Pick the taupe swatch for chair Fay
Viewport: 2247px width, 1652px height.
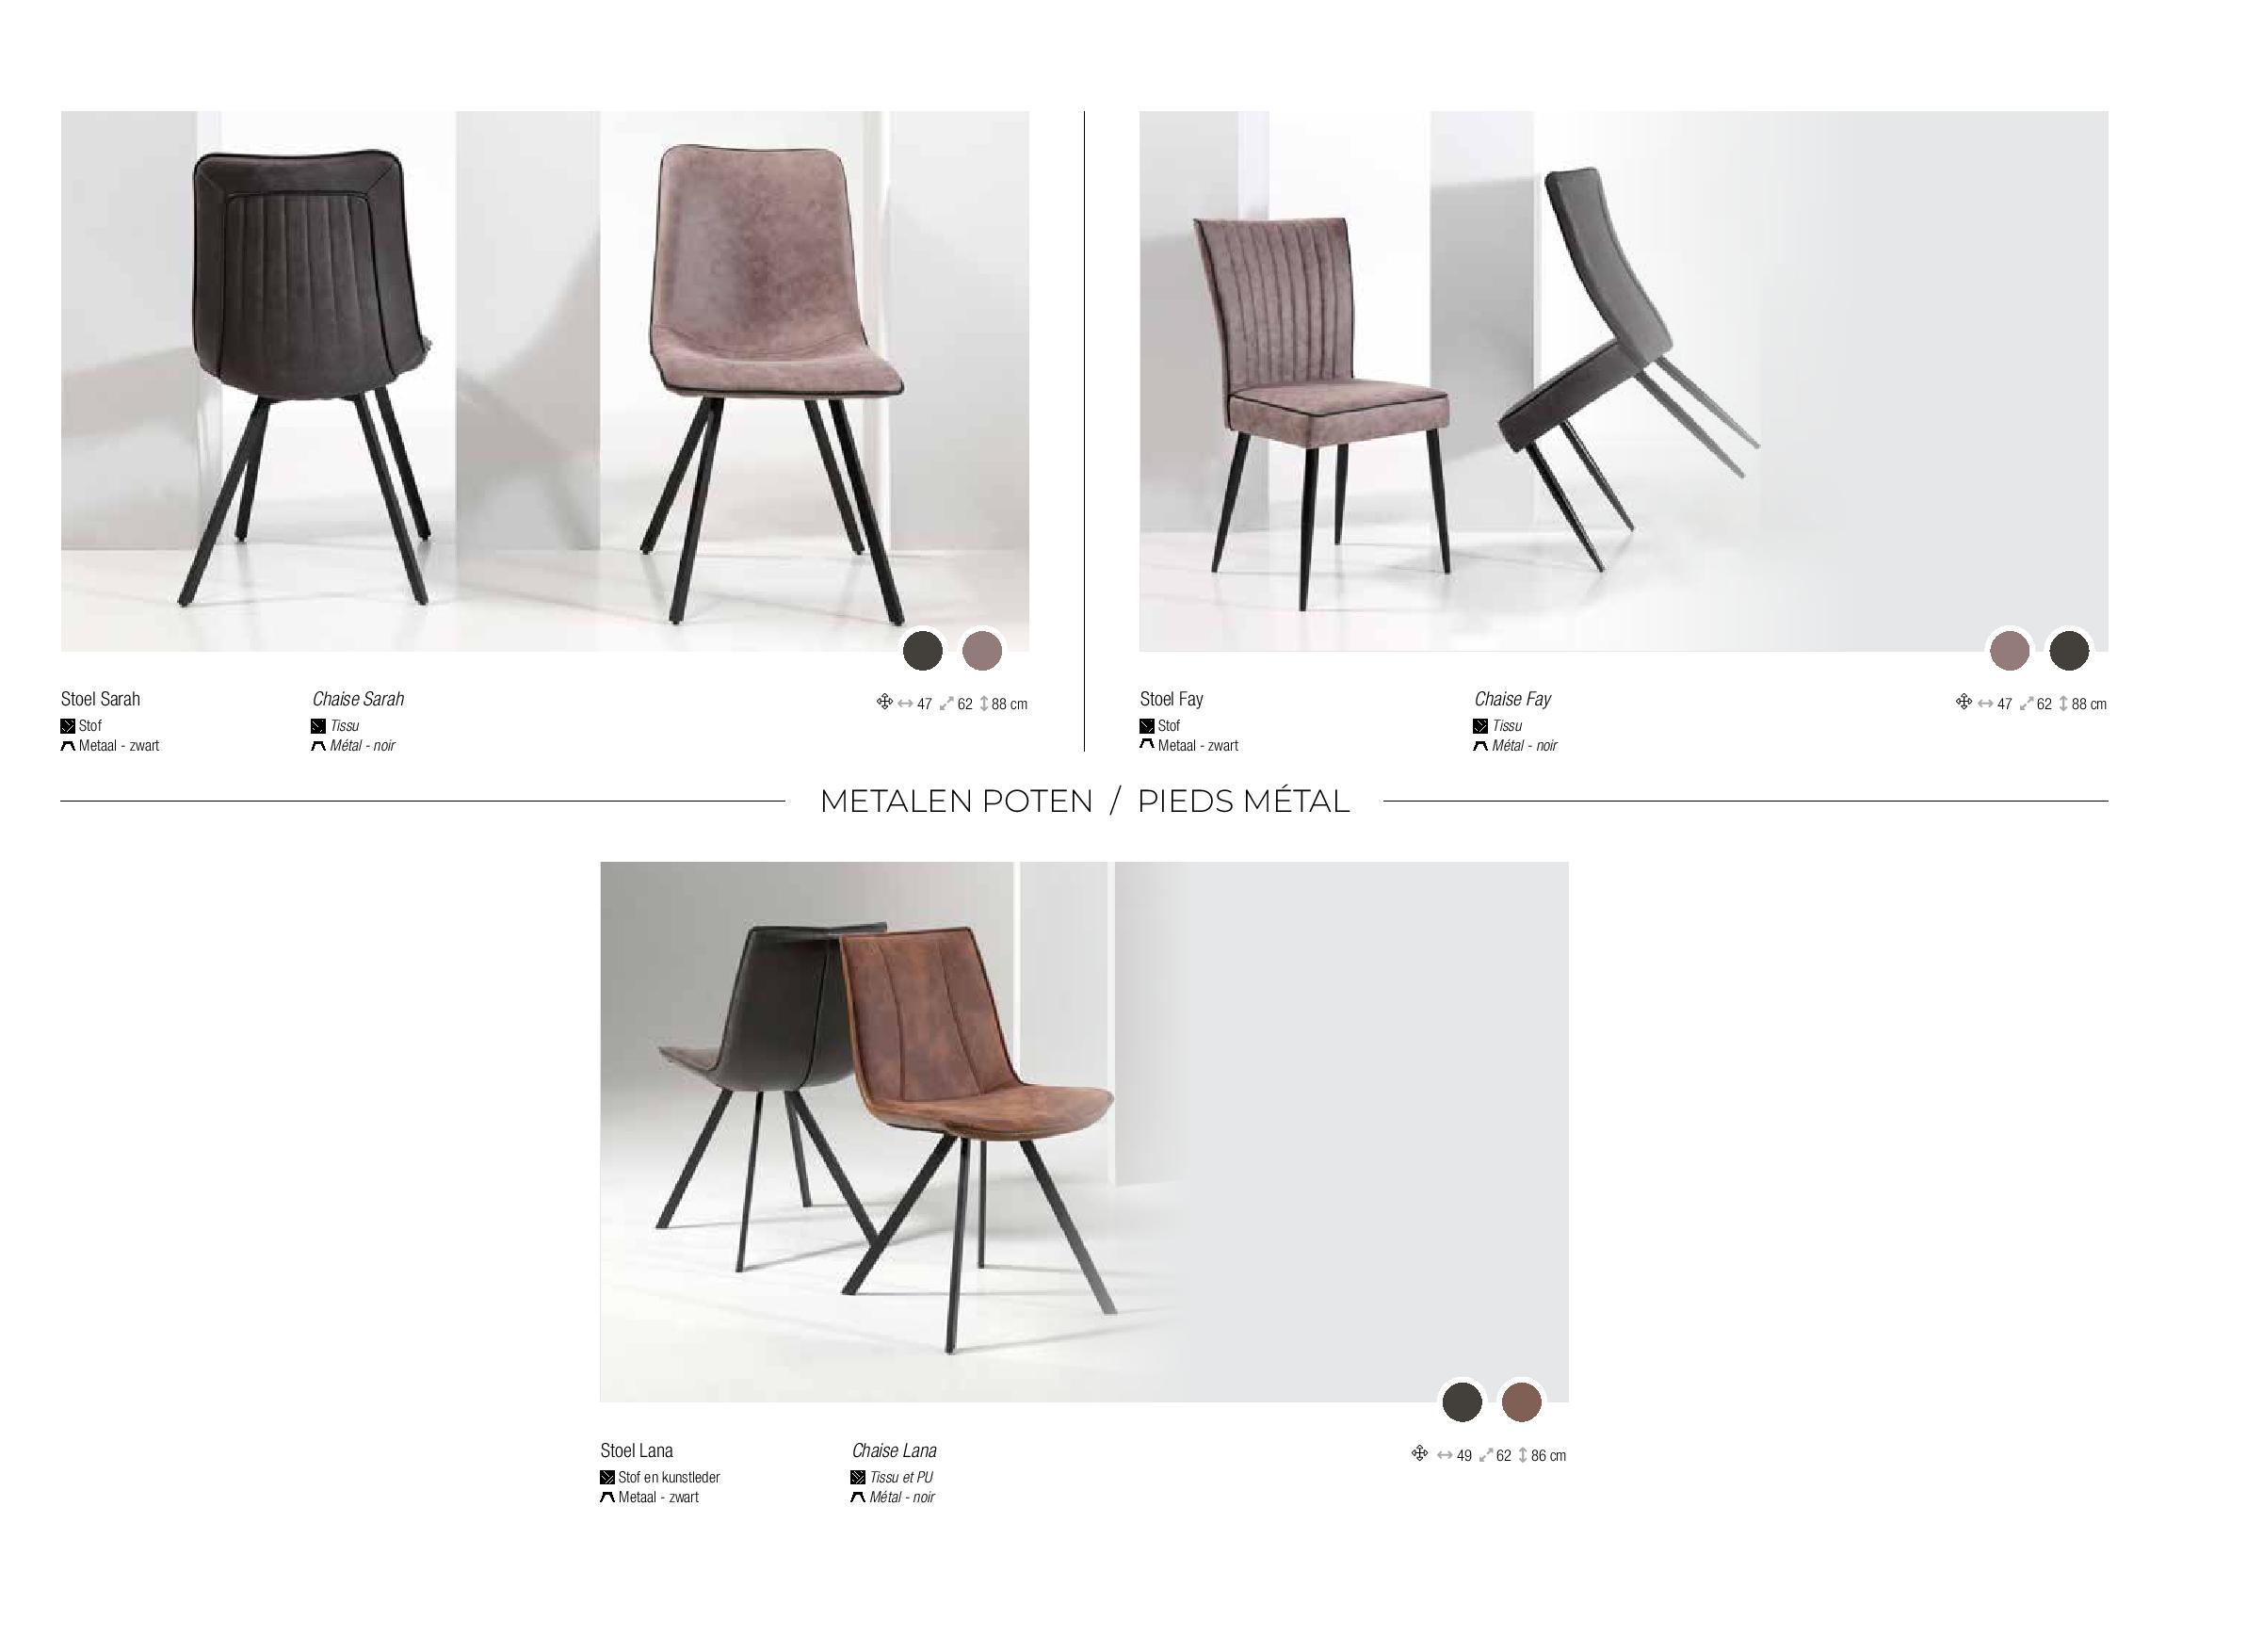(2009, 651)
